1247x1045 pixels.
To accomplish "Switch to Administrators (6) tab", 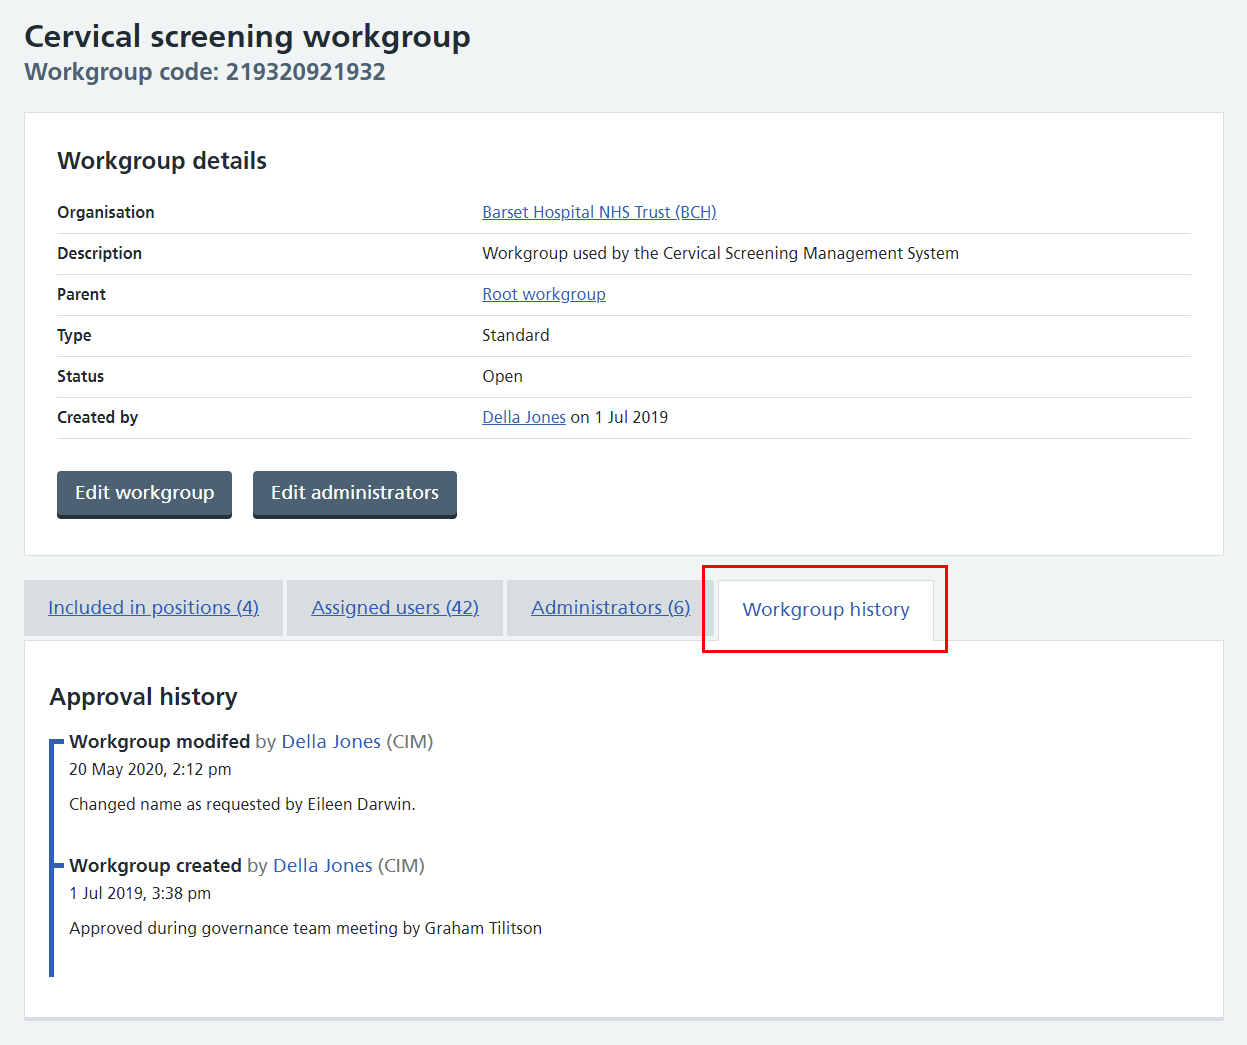I will [x=610, y=607].
